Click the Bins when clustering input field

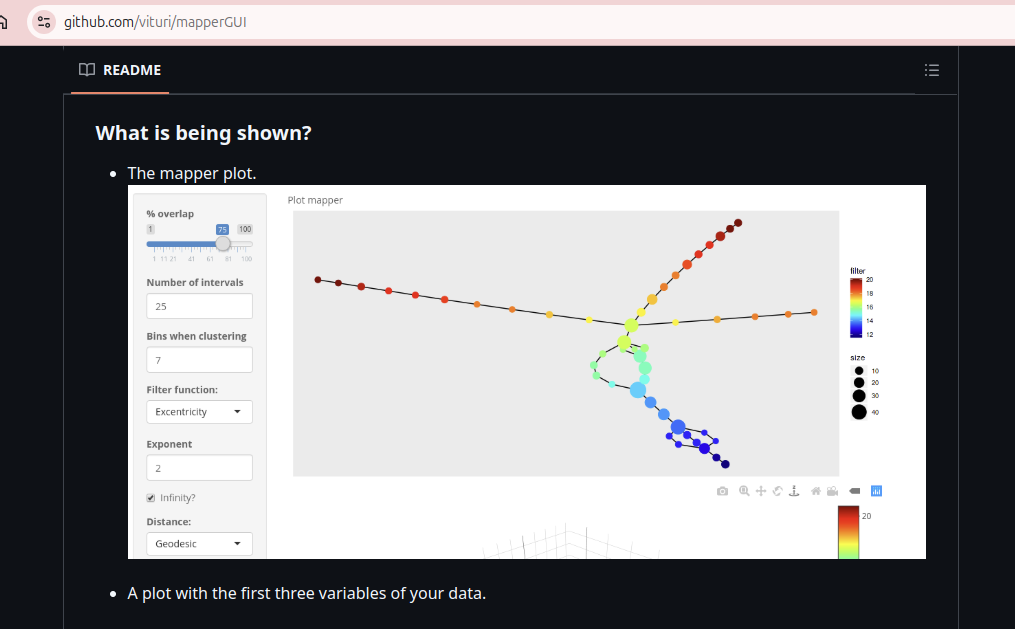(x=199, y=360)
